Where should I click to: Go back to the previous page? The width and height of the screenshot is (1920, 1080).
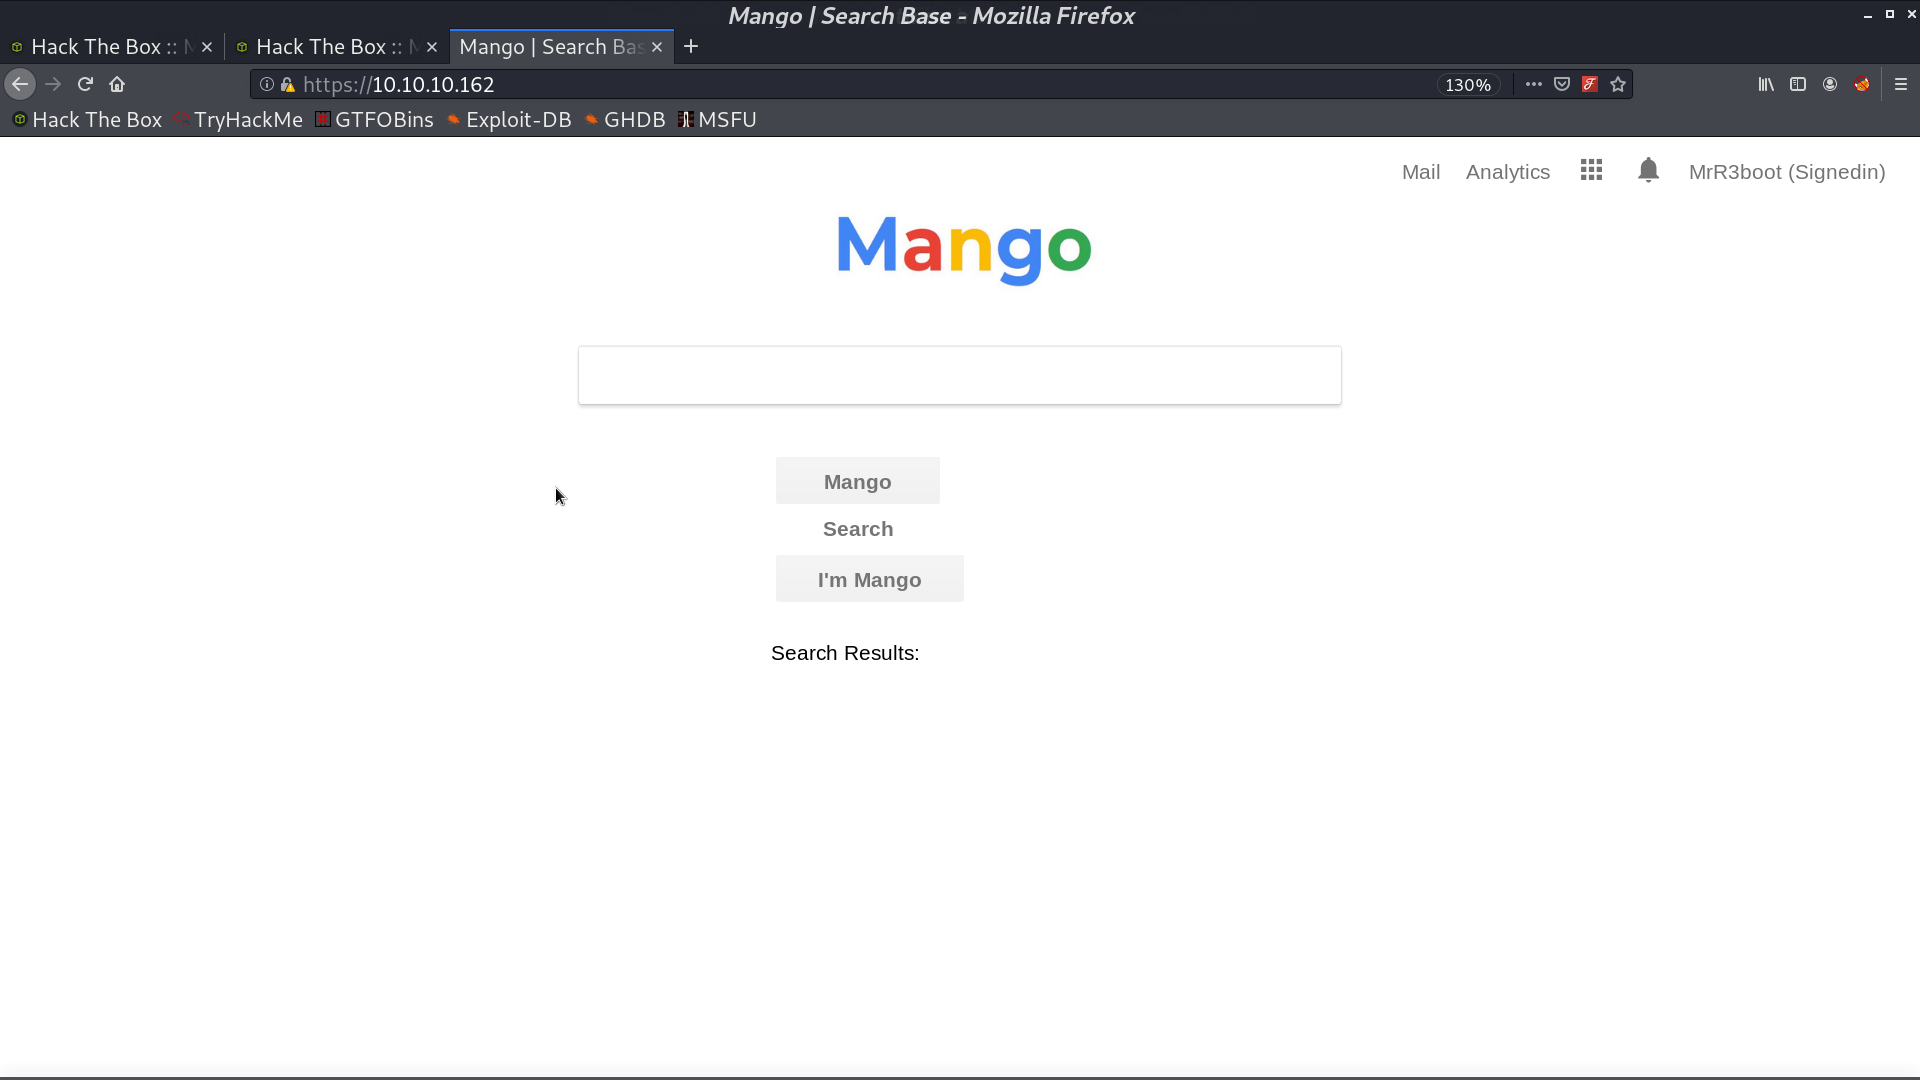coord(20,85)
